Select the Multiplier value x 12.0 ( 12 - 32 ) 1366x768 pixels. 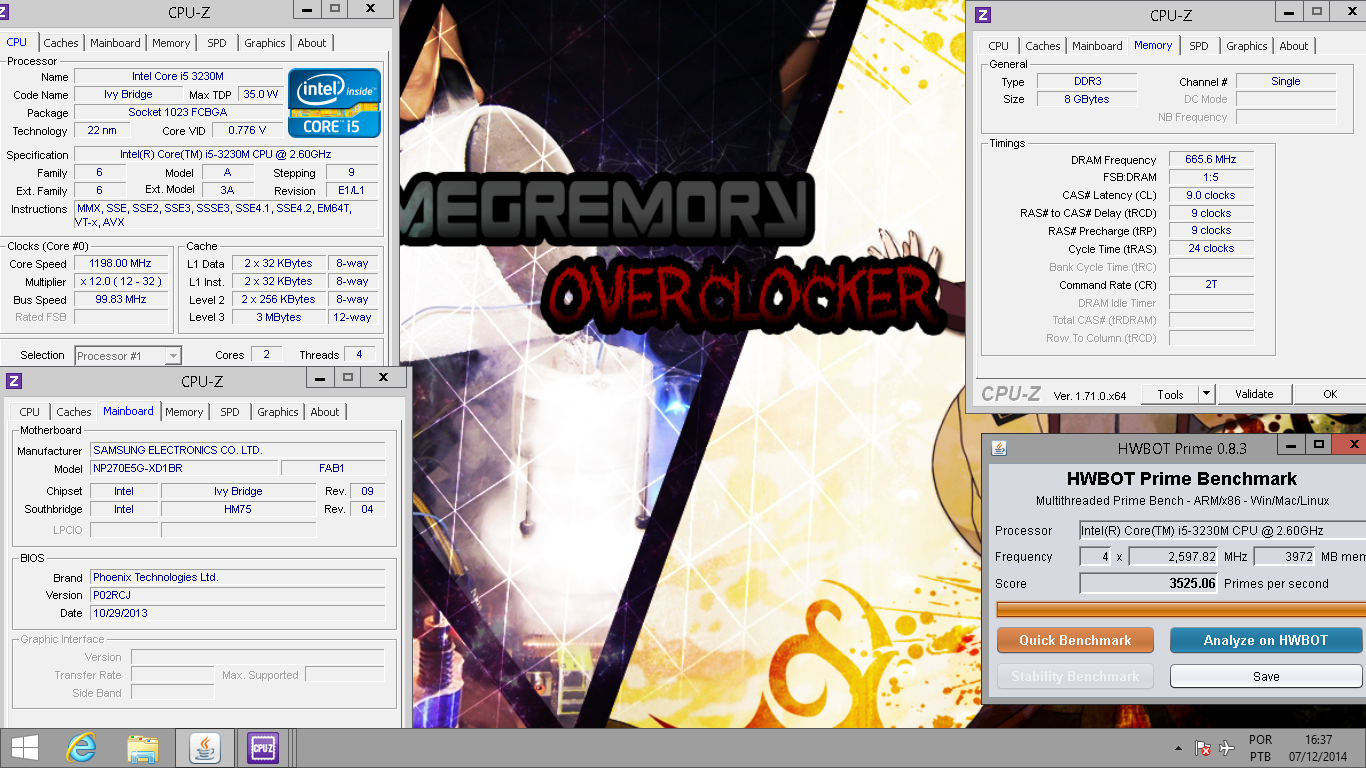tap(120, 282)
